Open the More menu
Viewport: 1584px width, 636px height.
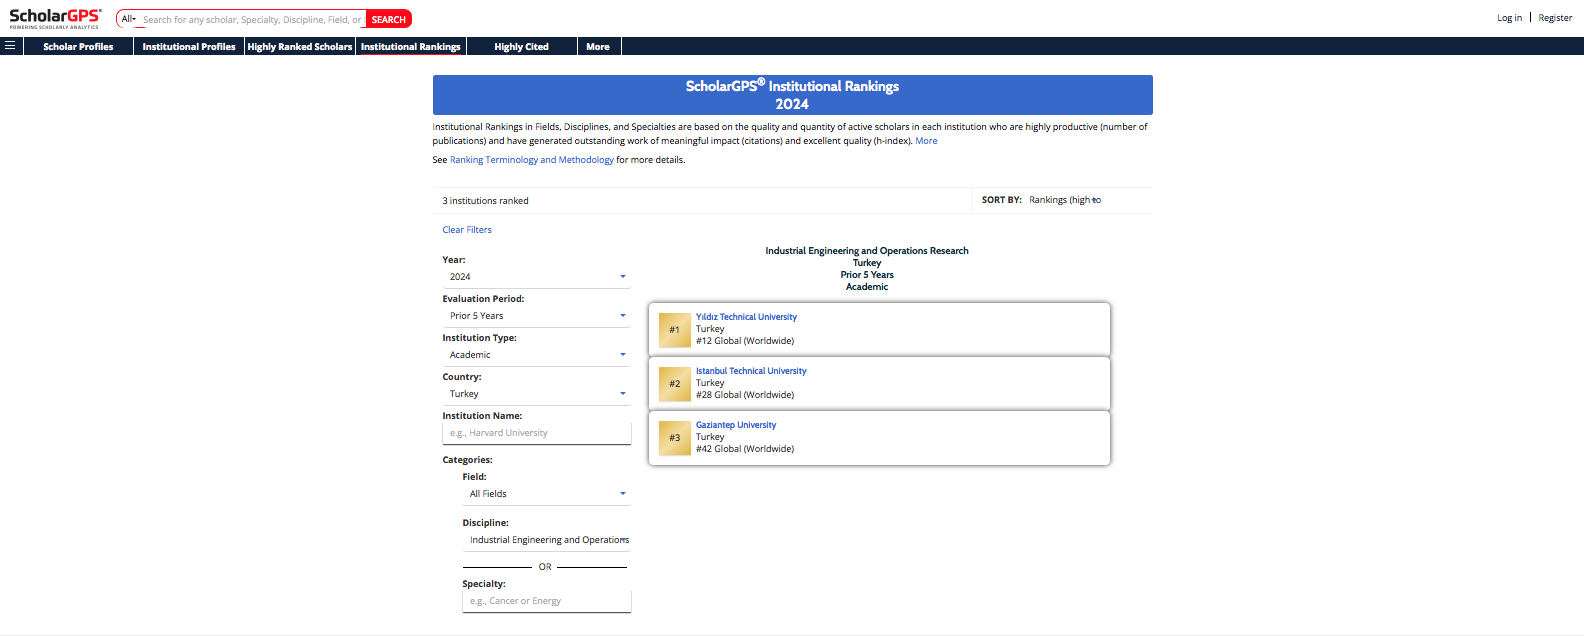click(x=598, y=46)
